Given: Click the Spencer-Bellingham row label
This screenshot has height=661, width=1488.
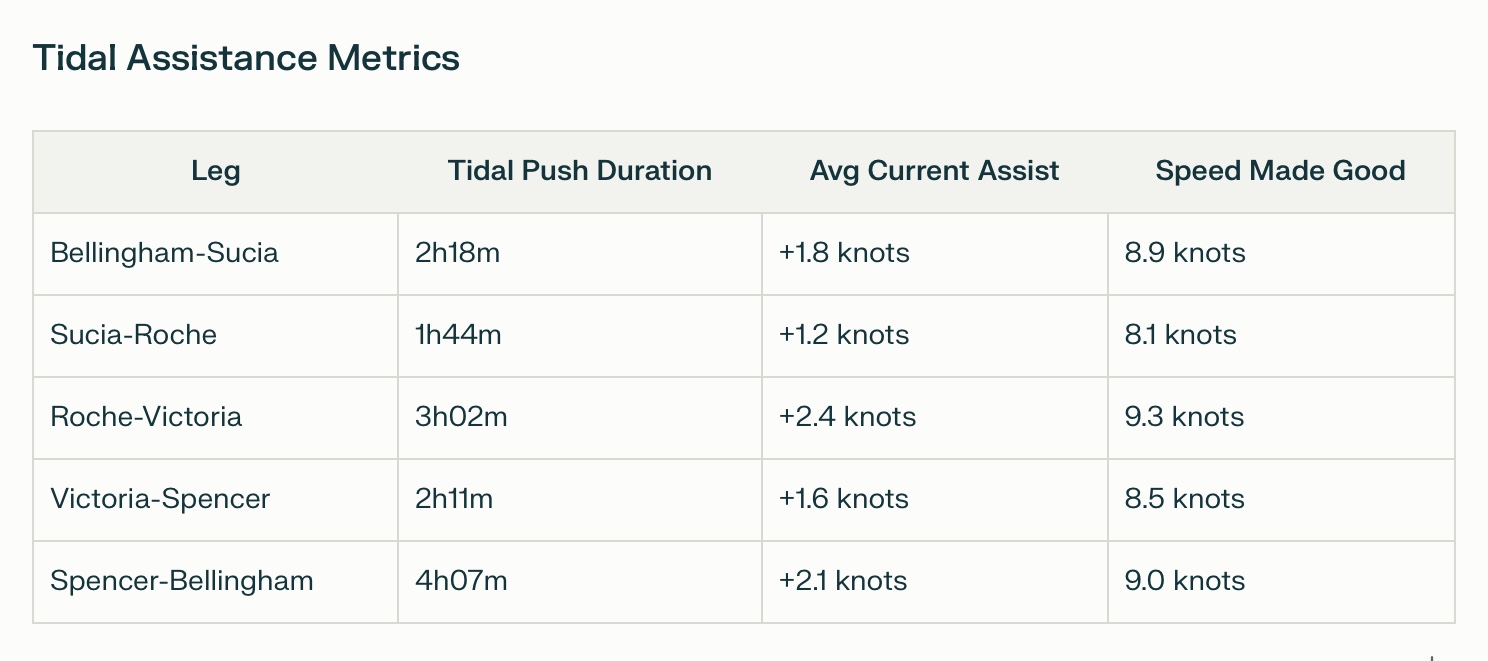Looking at the screenshot, I should pos(182,581).
